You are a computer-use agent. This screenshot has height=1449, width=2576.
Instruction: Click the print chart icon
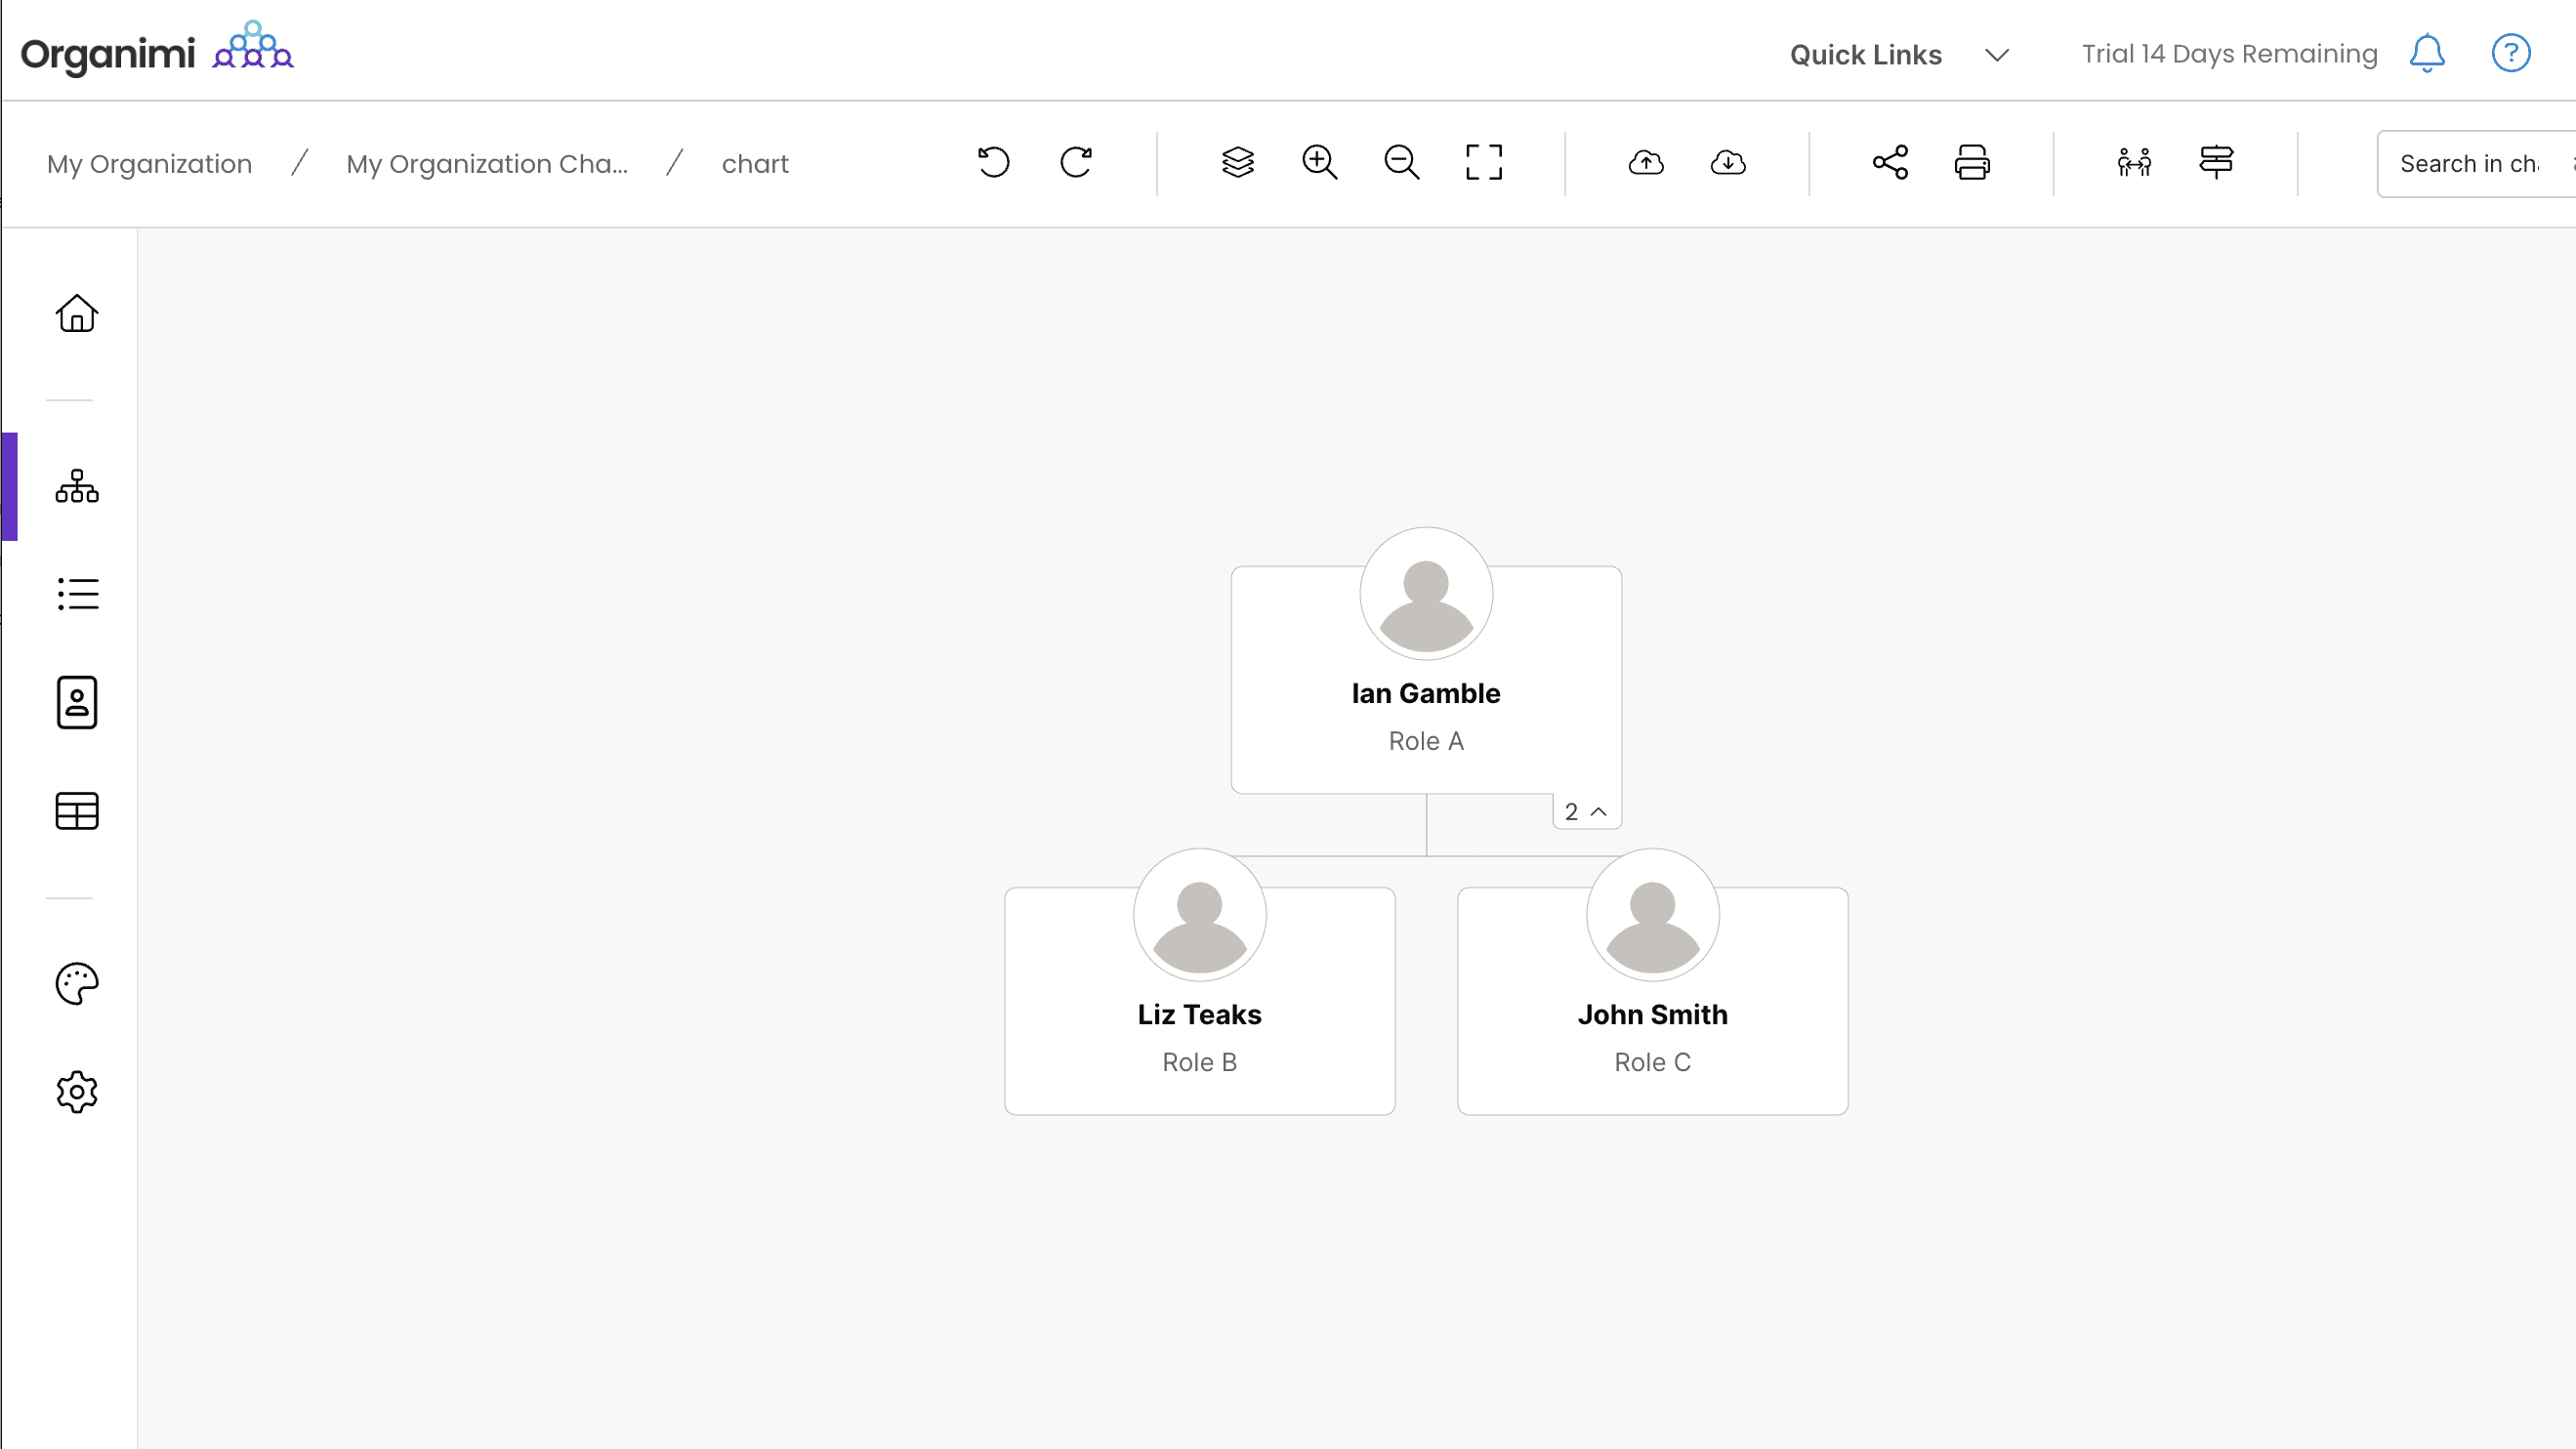coord(1972,162)
